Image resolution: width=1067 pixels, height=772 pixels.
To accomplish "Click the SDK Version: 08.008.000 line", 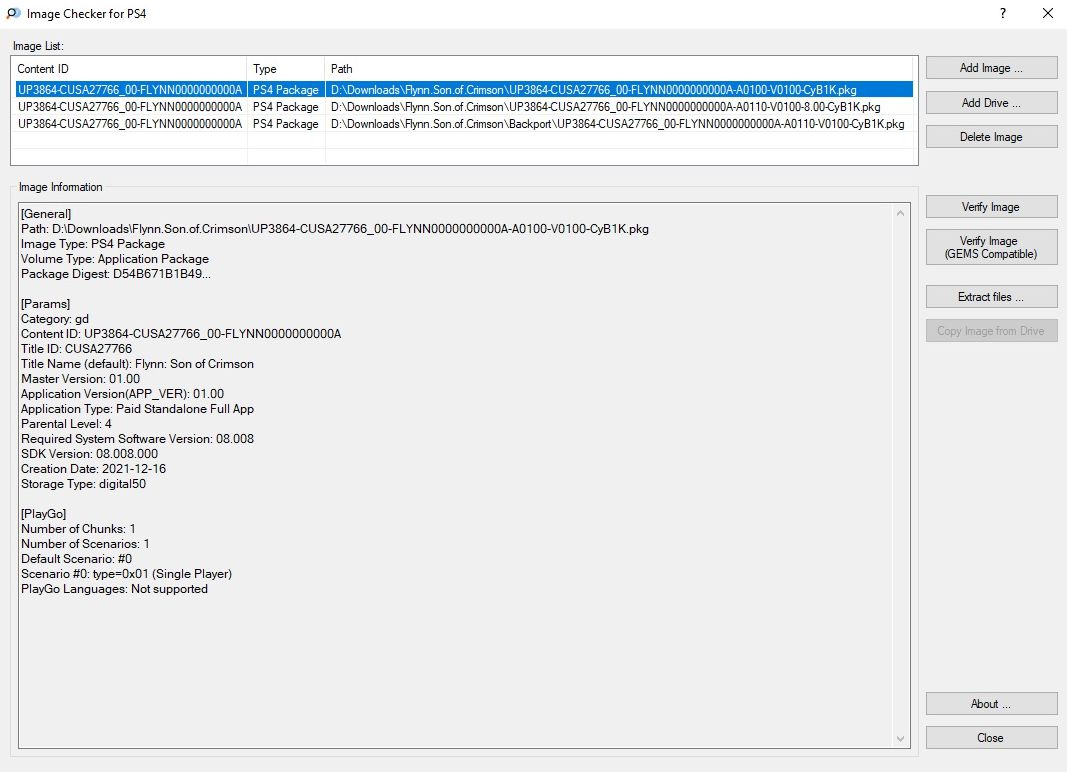I will click(89, 453).
